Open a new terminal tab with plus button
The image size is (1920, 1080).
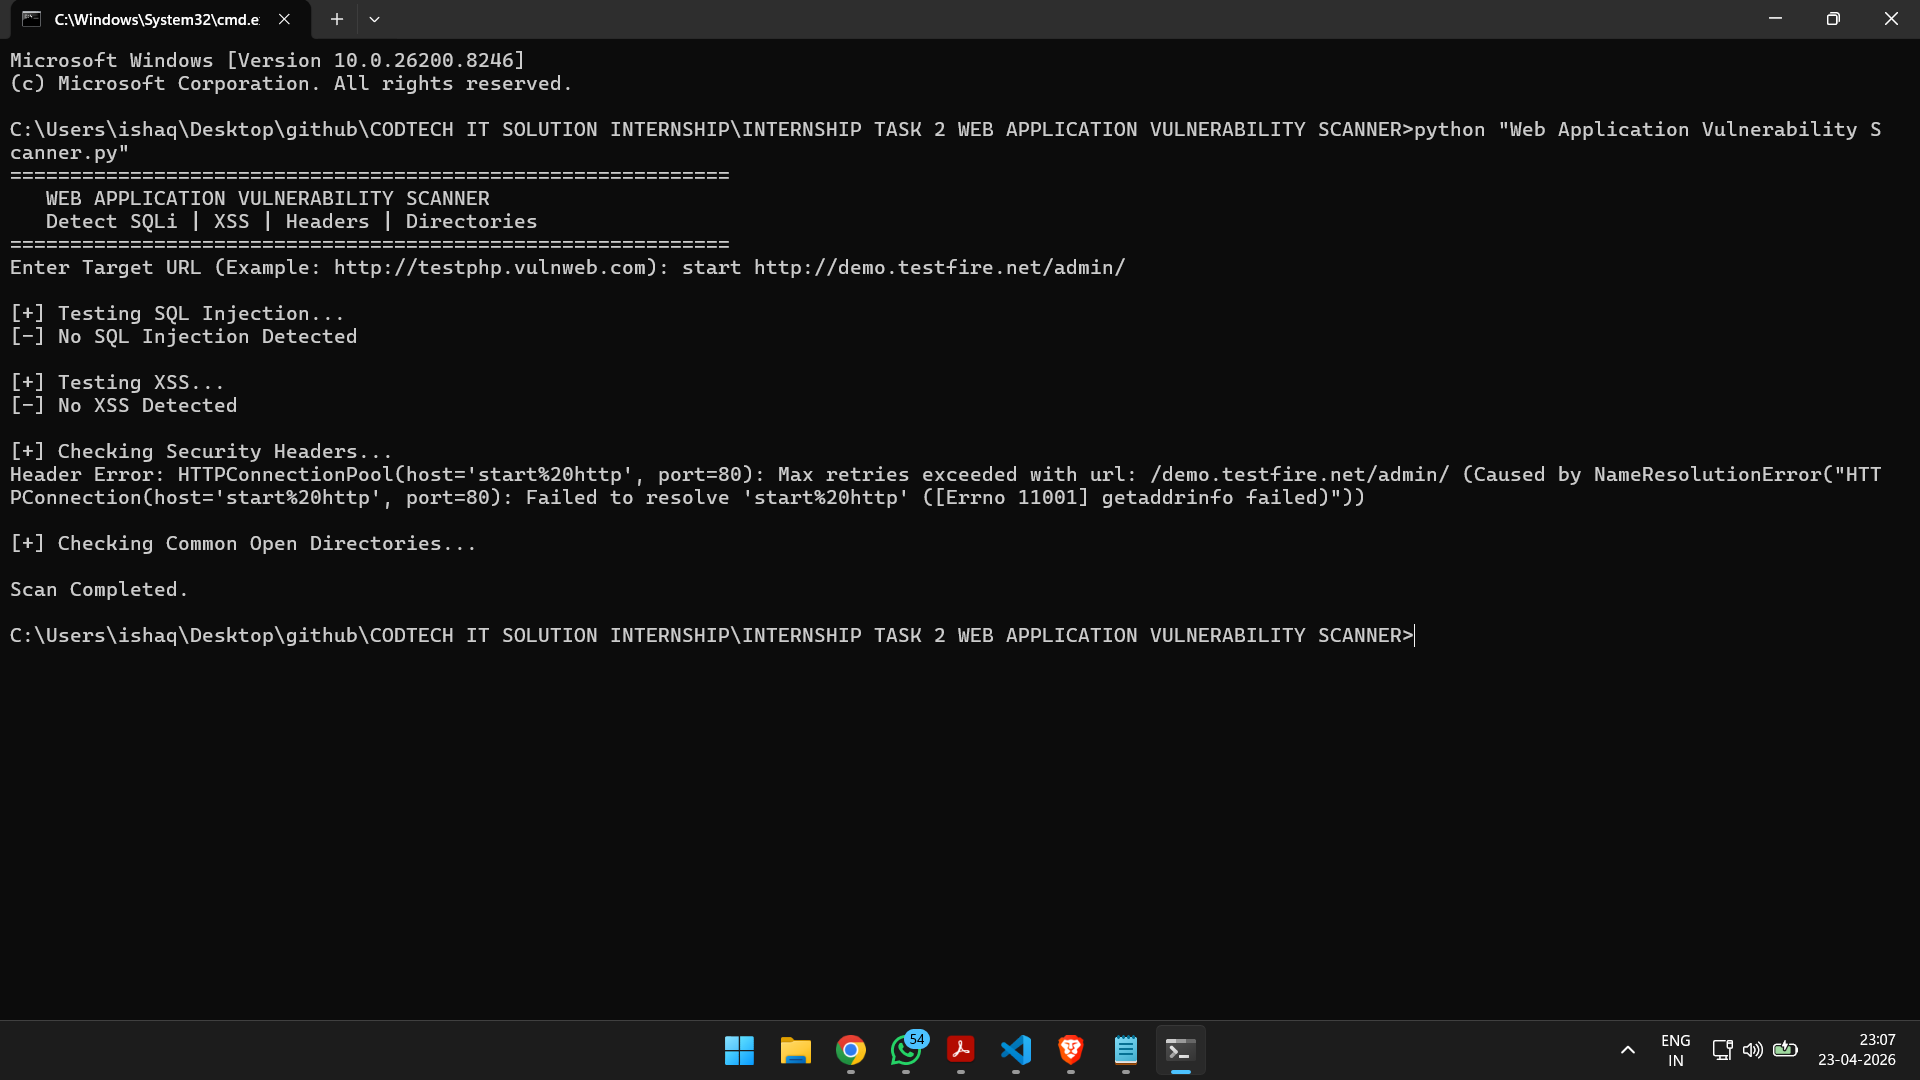click(x=337, y=19)
